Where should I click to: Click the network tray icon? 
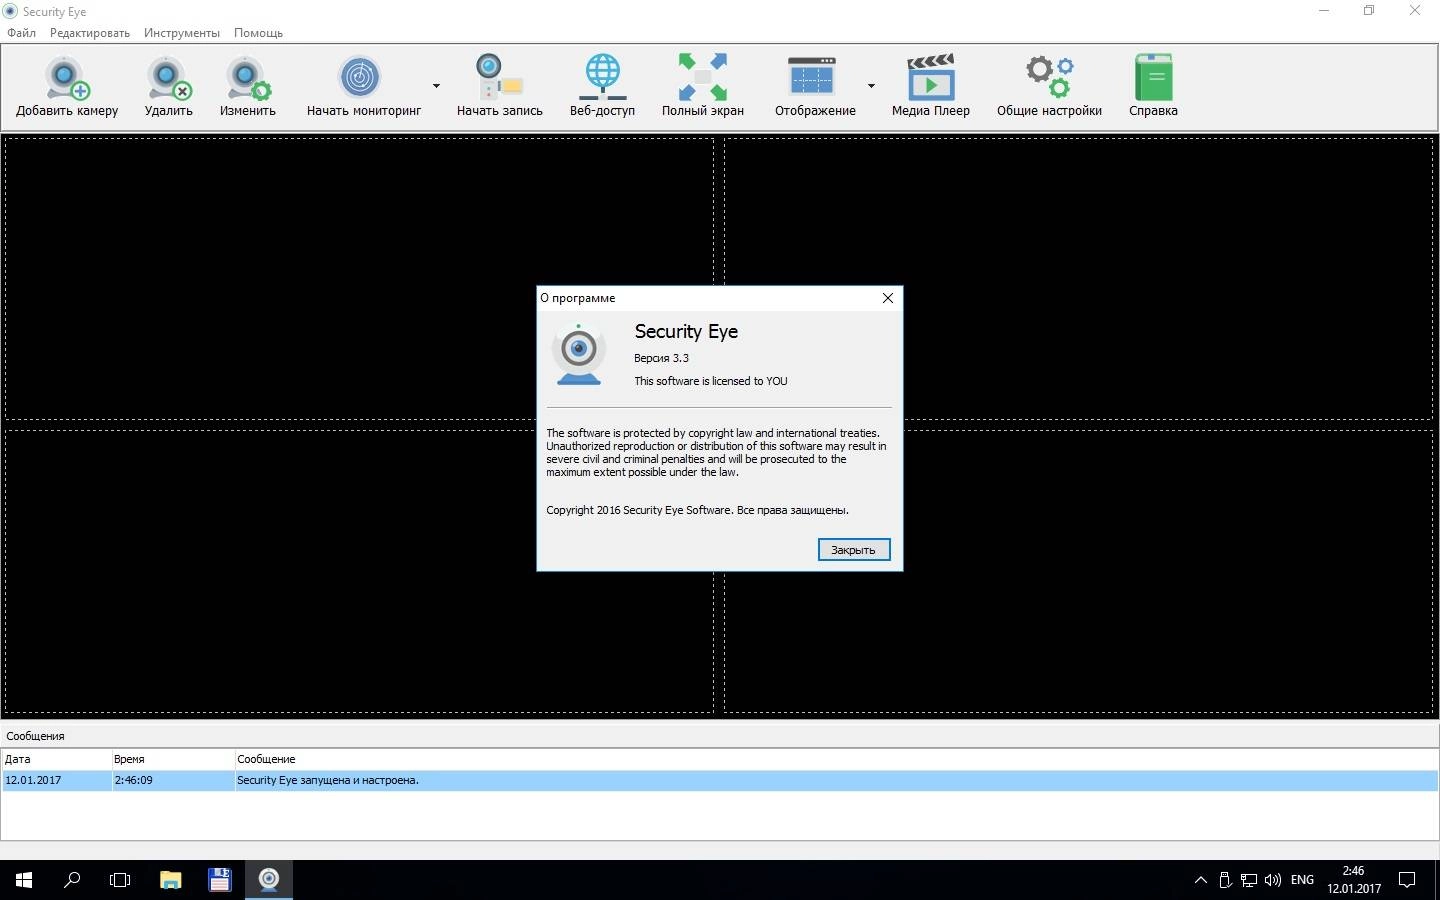[1249, 880]
